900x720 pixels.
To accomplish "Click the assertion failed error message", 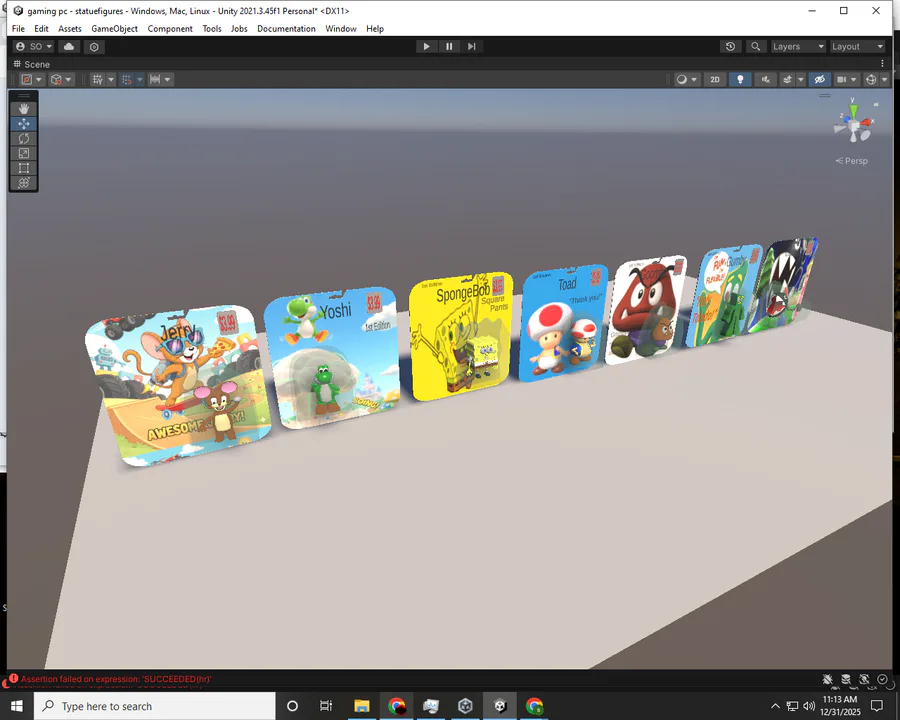I will coord(116,679).
